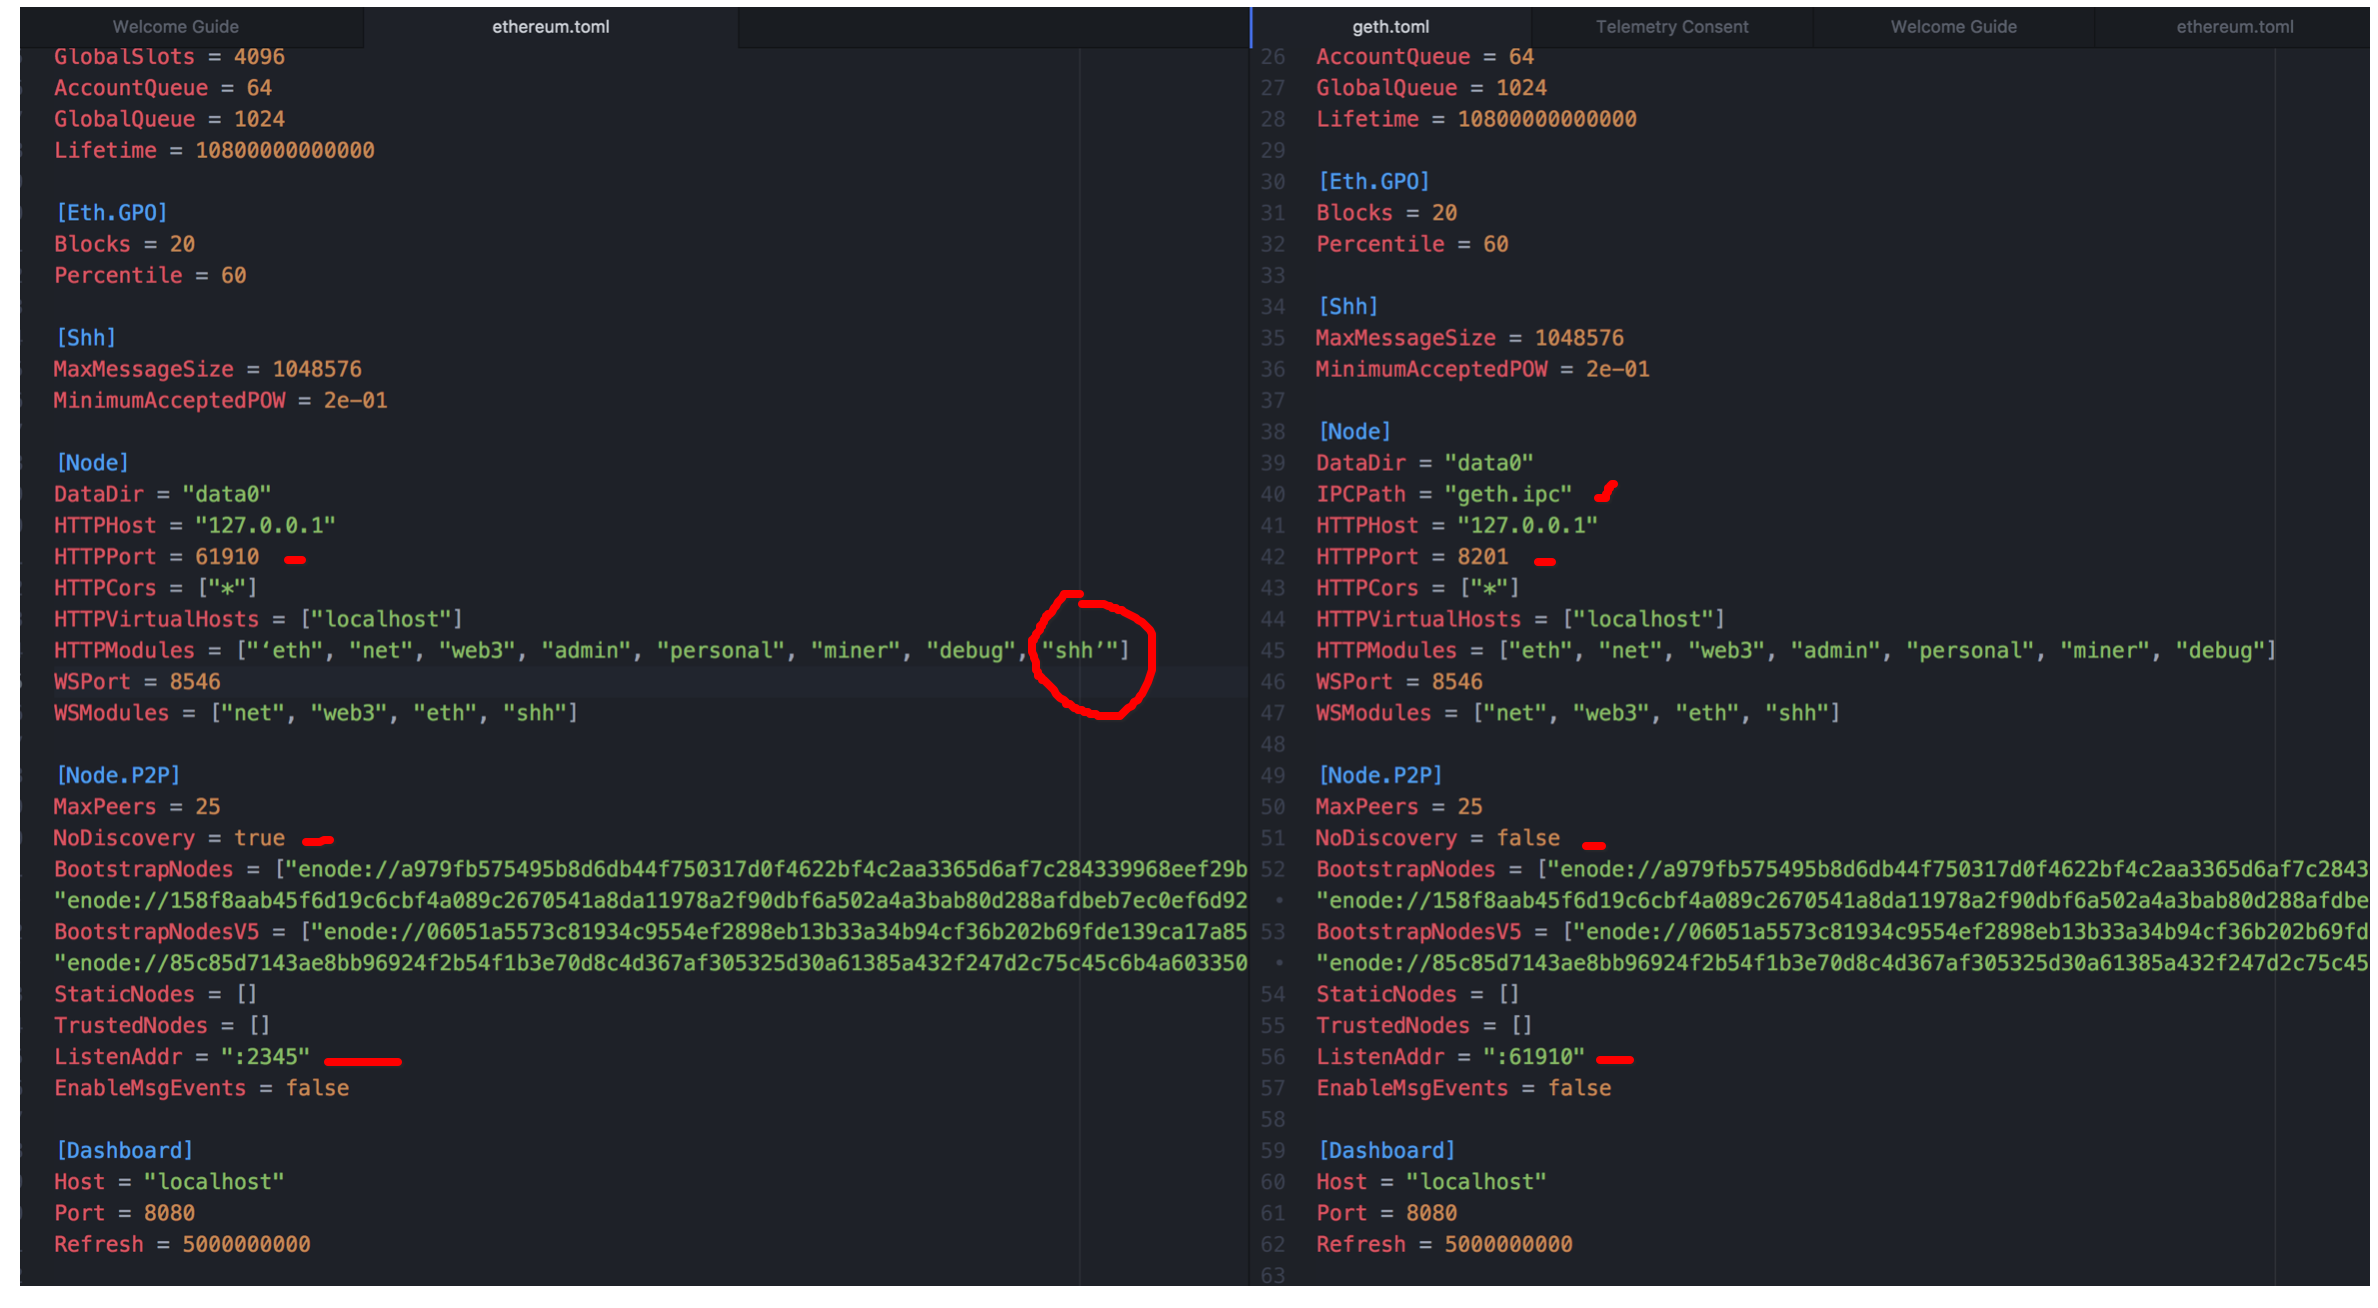Viewport: 2378px width, 1308px height.
Task: Click line number 56 in right gutter
Action: 1272,1057
